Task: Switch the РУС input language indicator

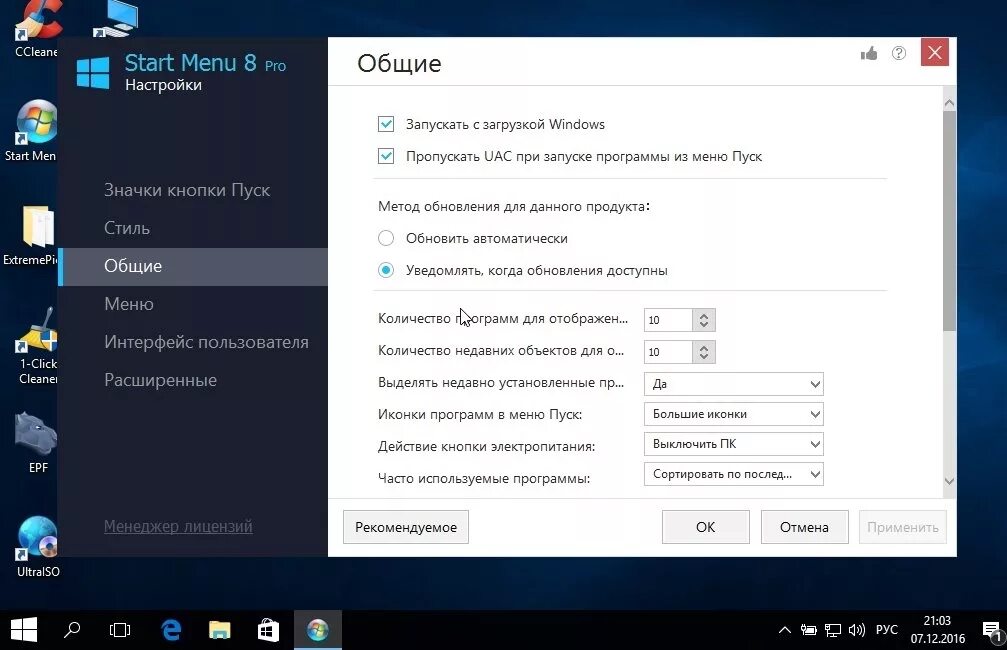Action: (887, 630)
